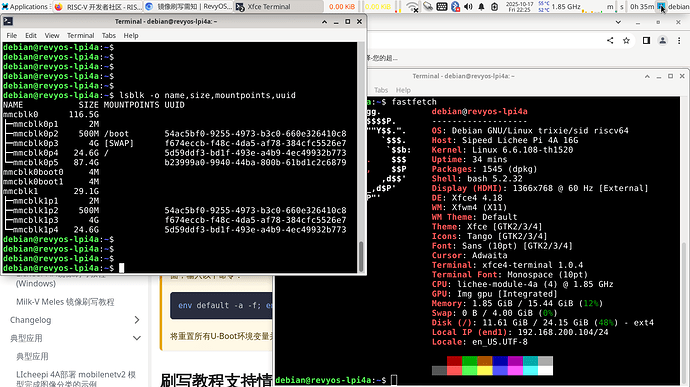
Task: Open the Terminal menu in front terminal
Action: pos(81,35)
